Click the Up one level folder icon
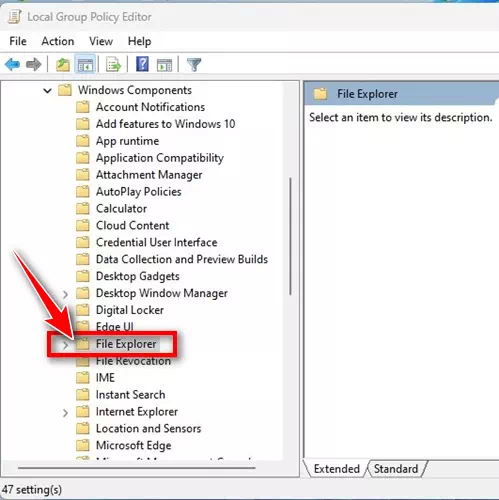 pos(63,64)
